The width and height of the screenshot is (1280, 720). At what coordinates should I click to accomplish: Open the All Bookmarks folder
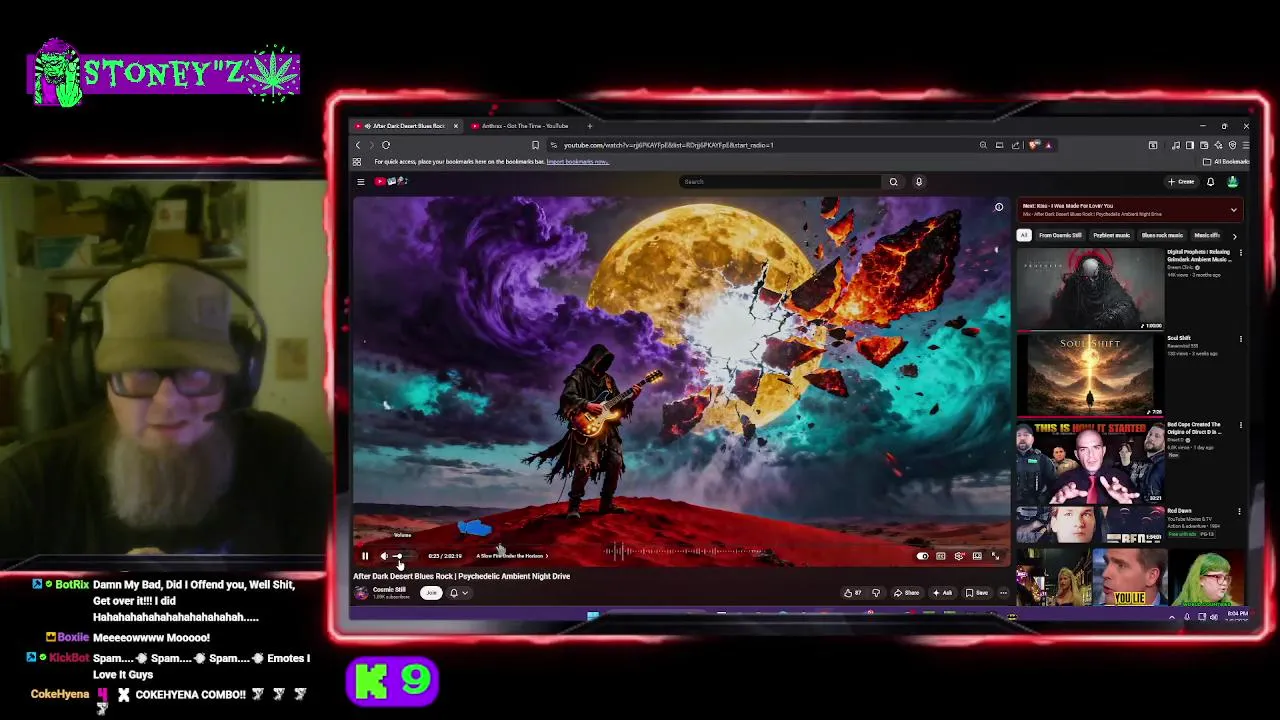(1227, 162)
